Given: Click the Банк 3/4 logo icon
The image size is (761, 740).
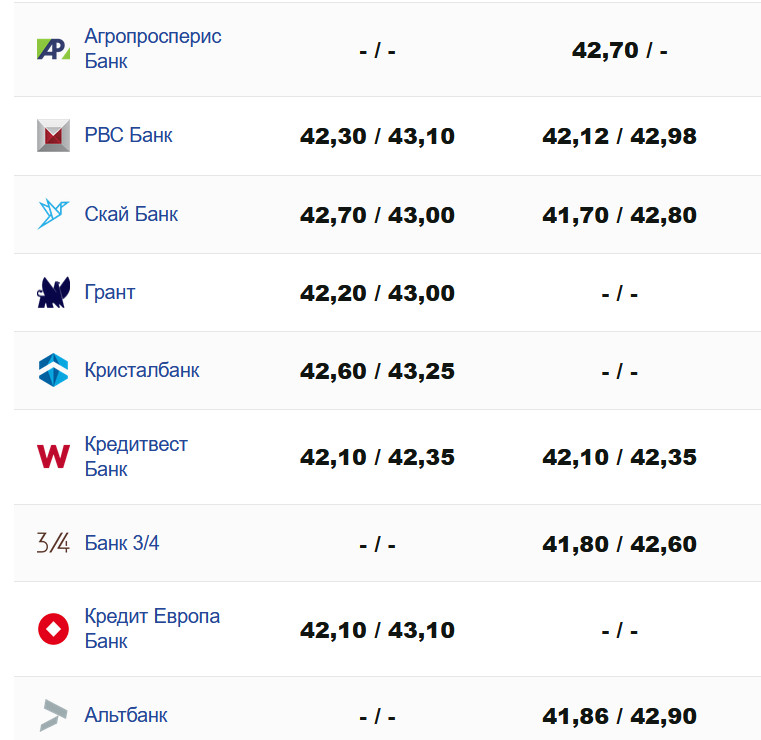Looking at the screenshot, I should pos(53,544).
